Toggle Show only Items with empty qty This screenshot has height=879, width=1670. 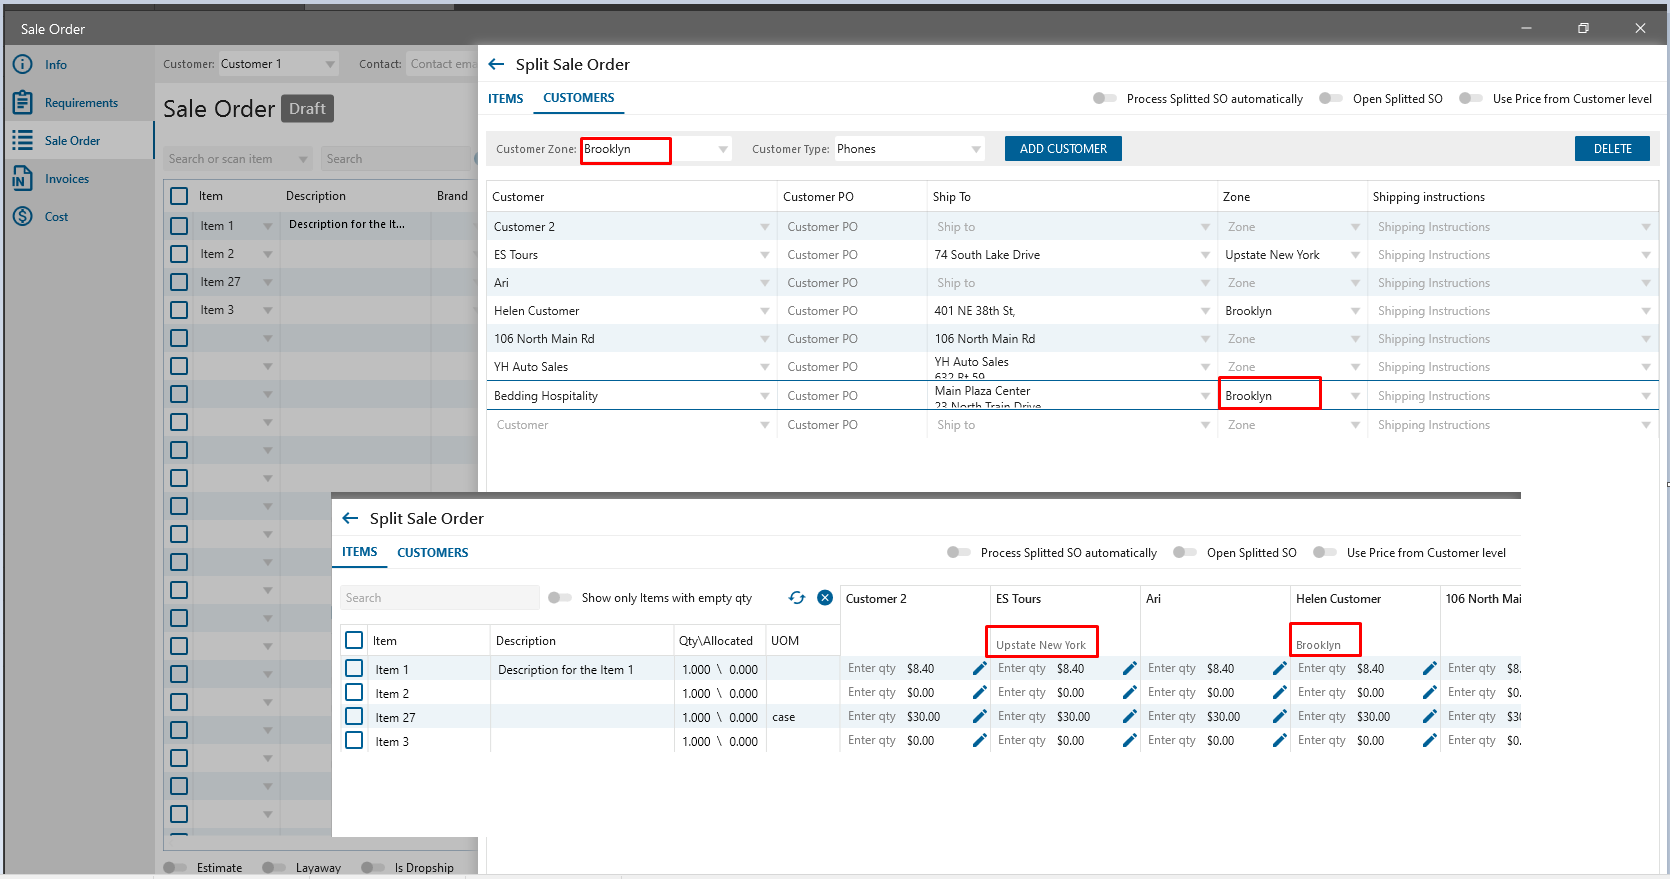[560, 598]
